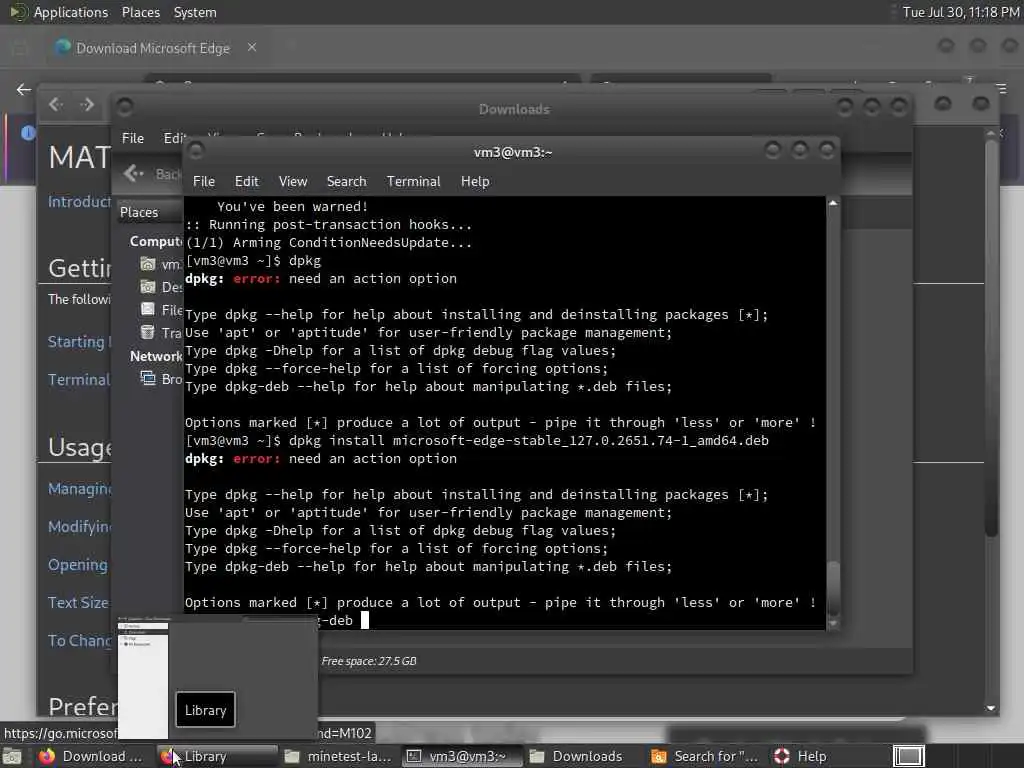The height and width of the screenshot is (768, 1024).
Task: Close the Download Microsoft Edge browser tab
Action: point(251,47)
